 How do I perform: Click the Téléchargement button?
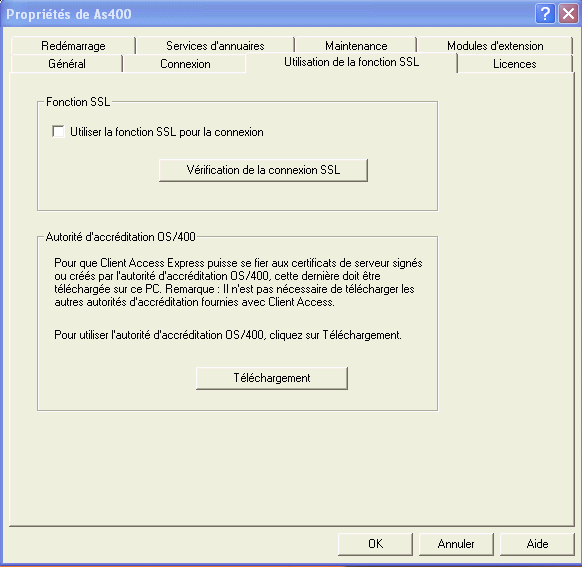(x=272, y=378)
